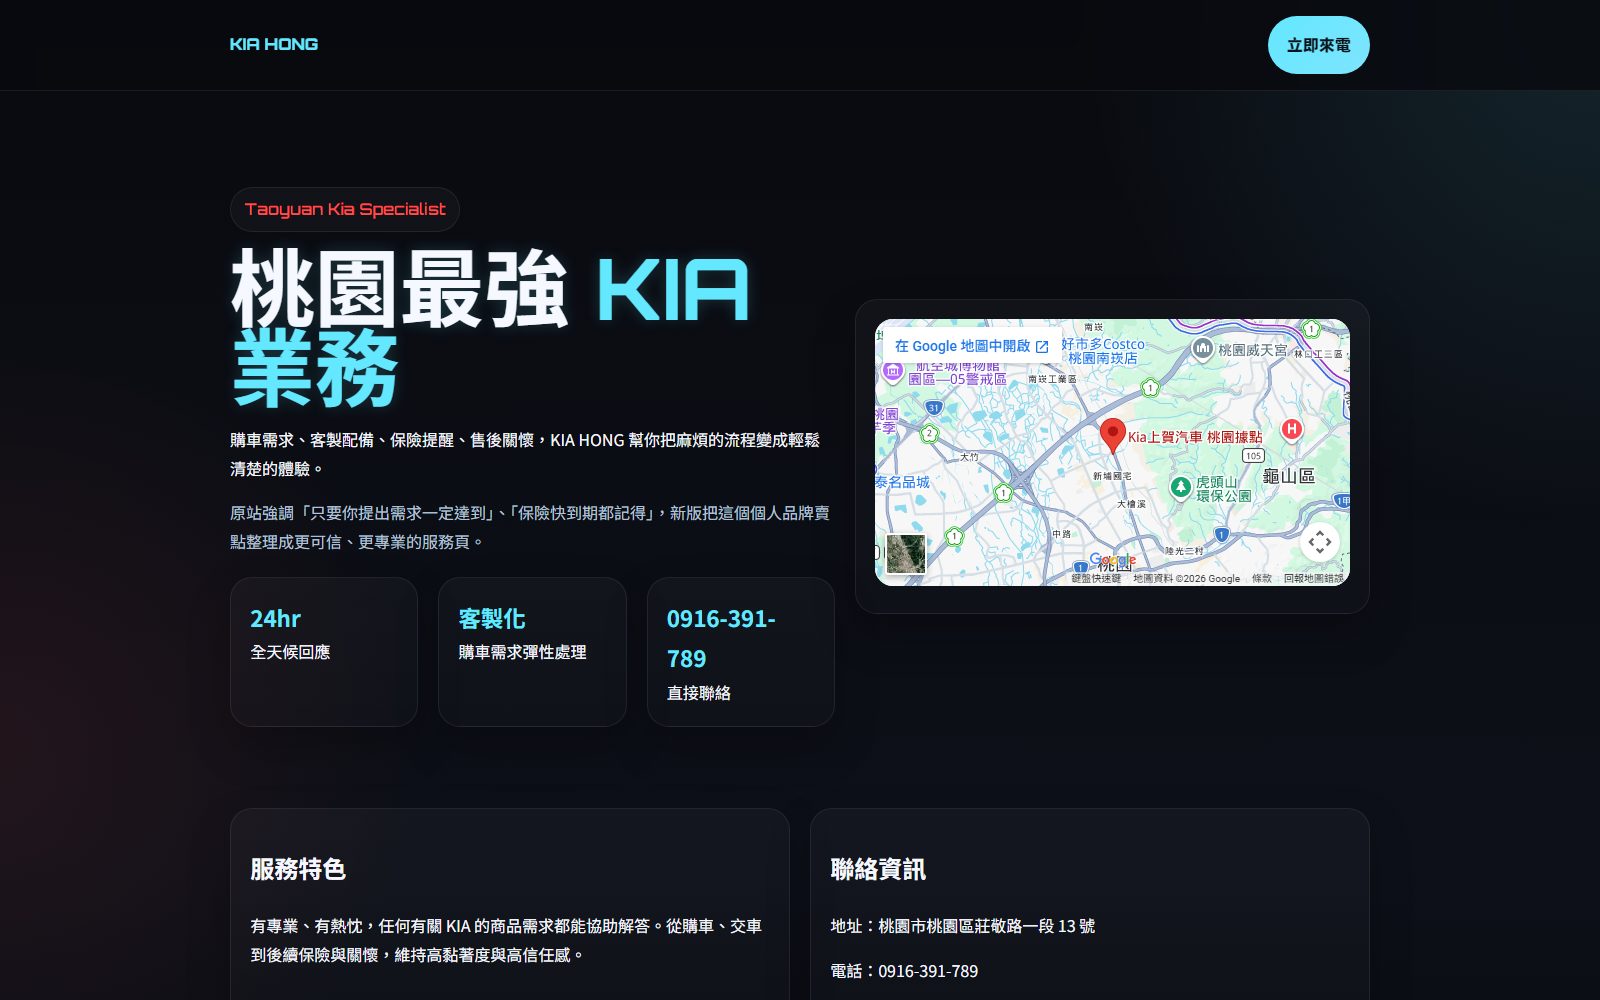Click the 桃園最強 KIA 業務 headline
This screenshot has width=1600, height=1000.
(x=490, y=328)
